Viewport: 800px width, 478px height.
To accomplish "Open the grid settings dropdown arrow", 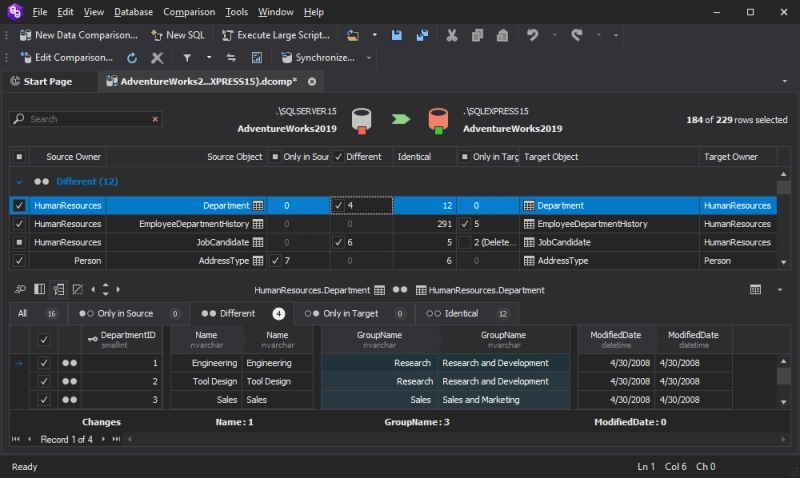I will [780, 290].
